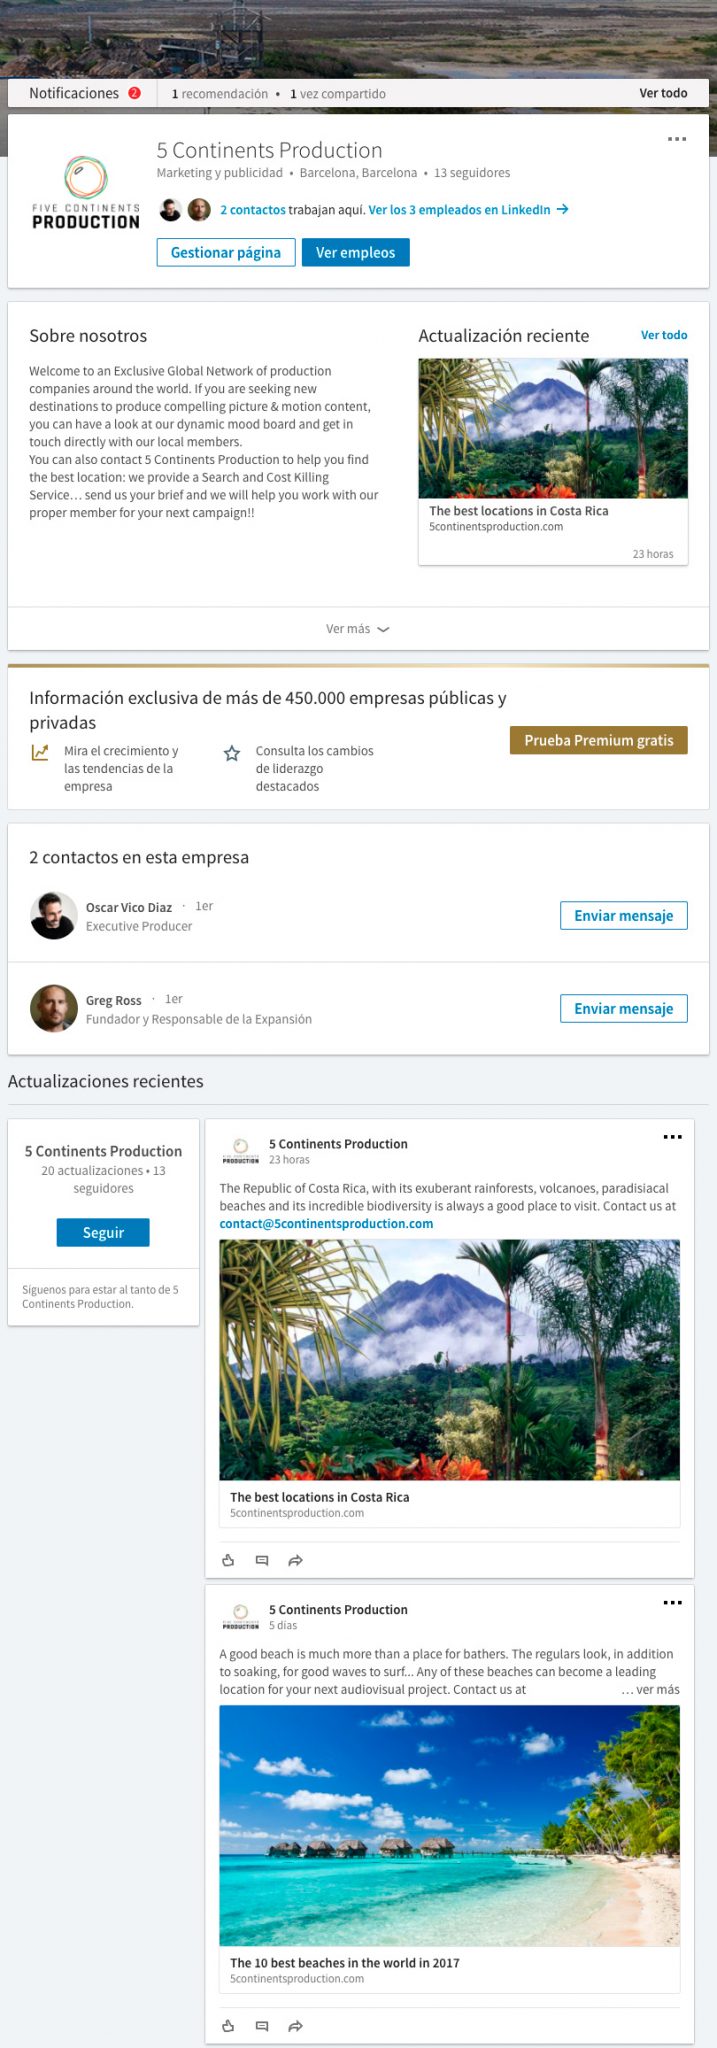This screenshot has width=717, height=2048.
Task: Send message to Oscar Vico Diaz
Action: (623, 916)
